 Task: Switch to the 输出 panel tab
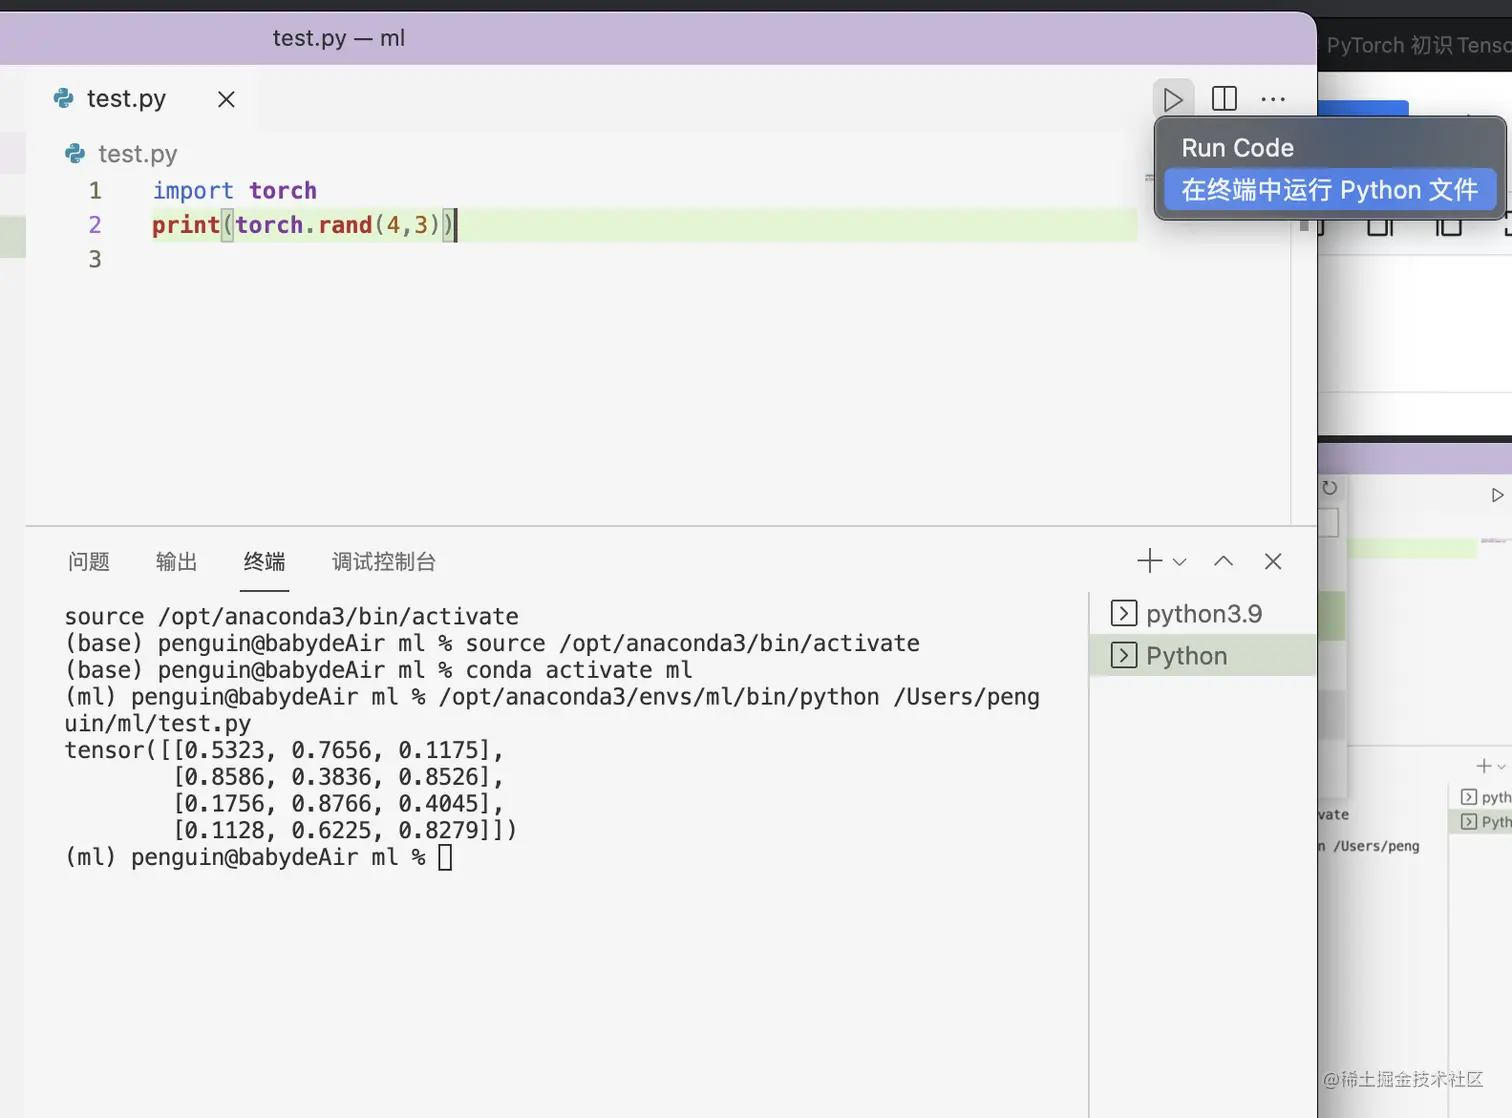(177, 562)
